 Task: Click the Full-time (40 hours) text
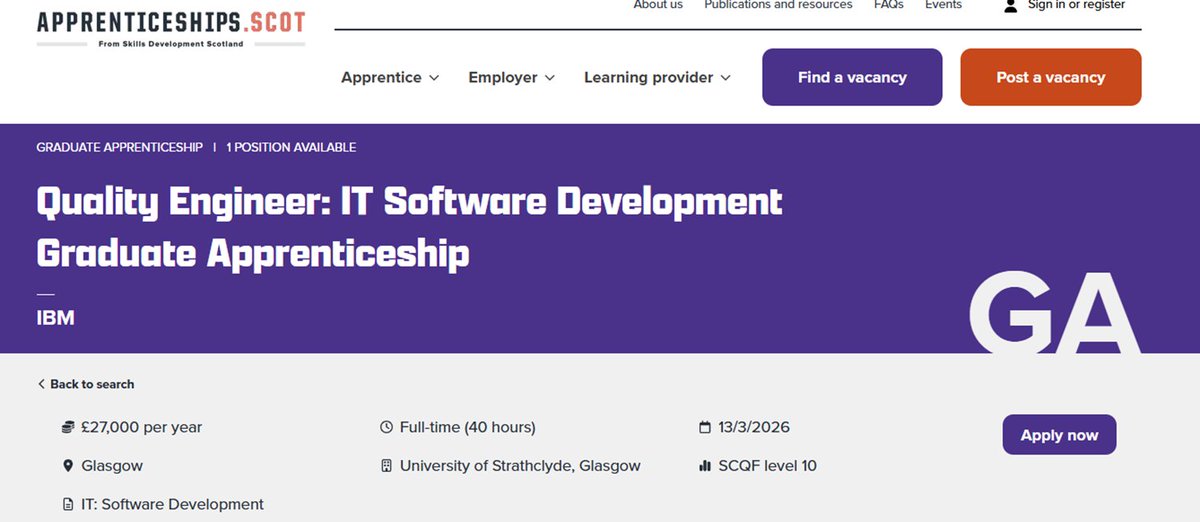(x=468, y=427)
